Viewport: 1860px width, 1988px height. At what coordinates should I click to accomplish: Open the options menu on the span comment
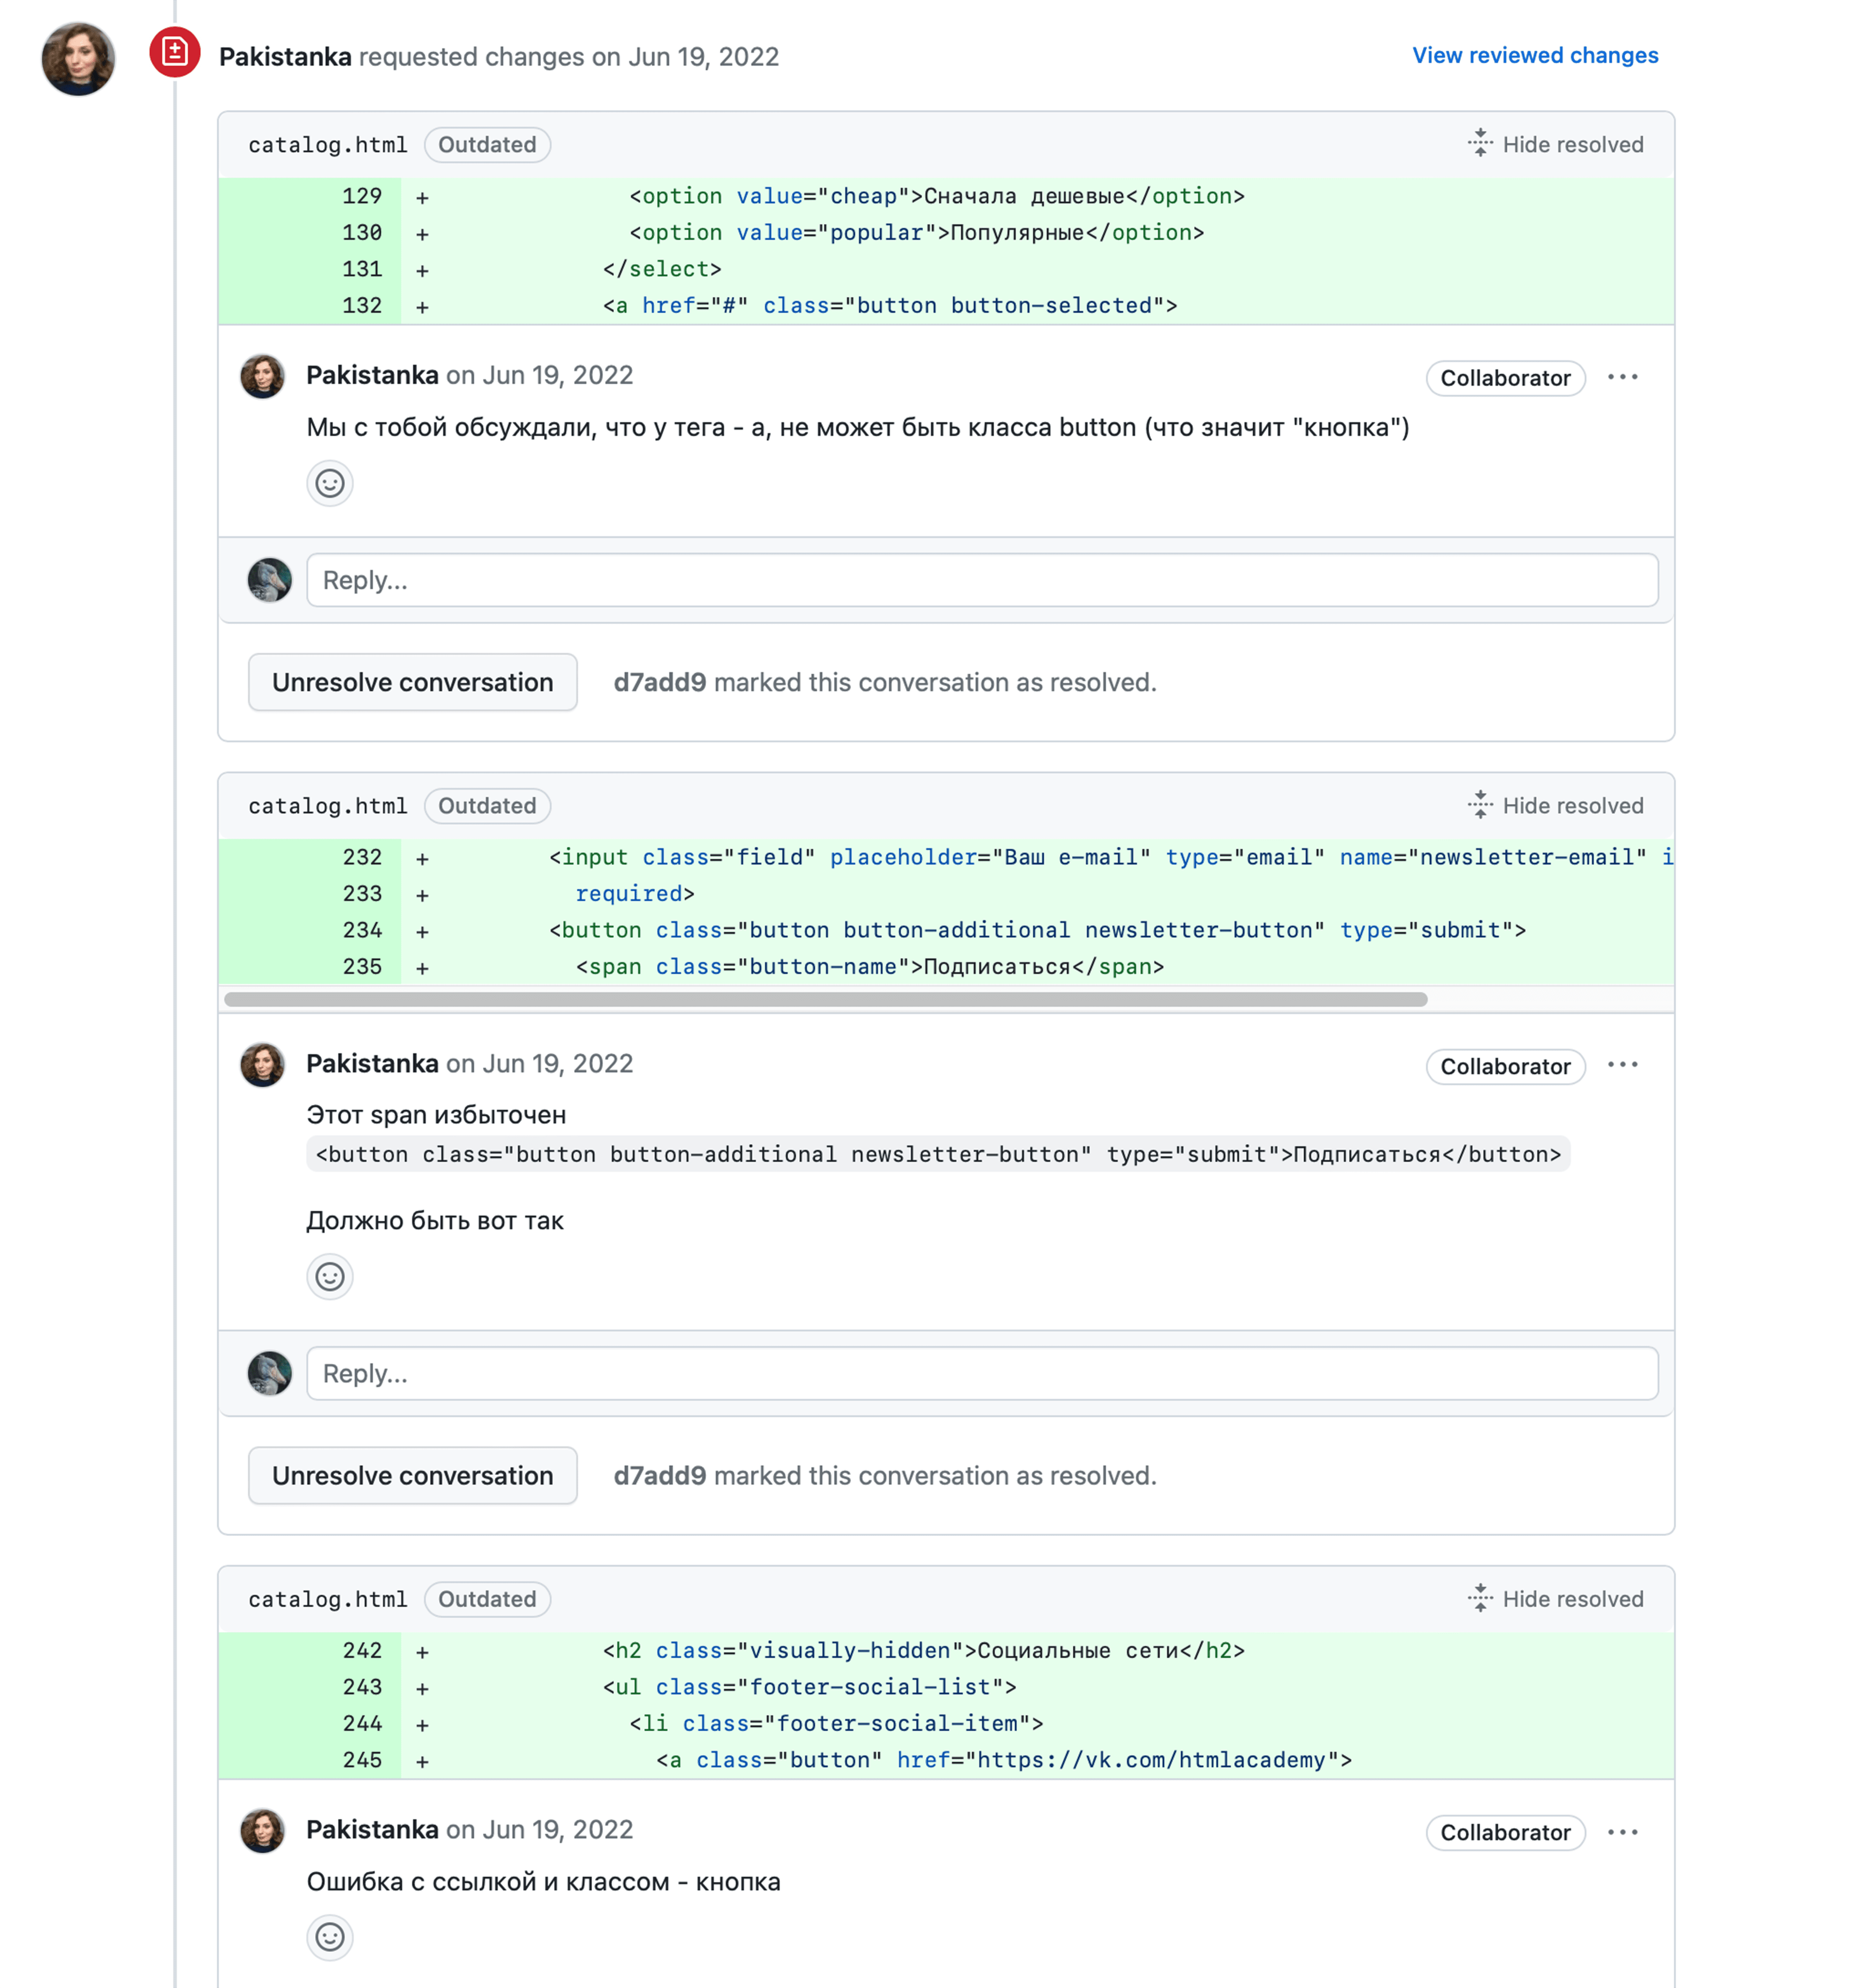(1623, 1065)
